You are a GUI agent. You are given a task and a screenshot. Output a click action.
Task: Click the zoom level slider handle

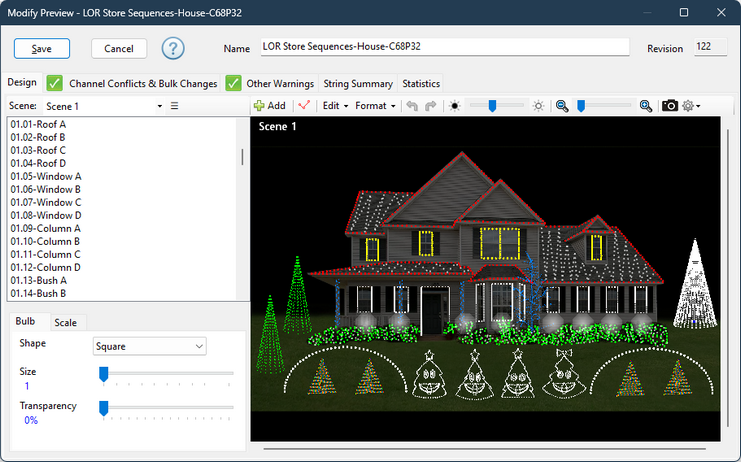(581, 106)
